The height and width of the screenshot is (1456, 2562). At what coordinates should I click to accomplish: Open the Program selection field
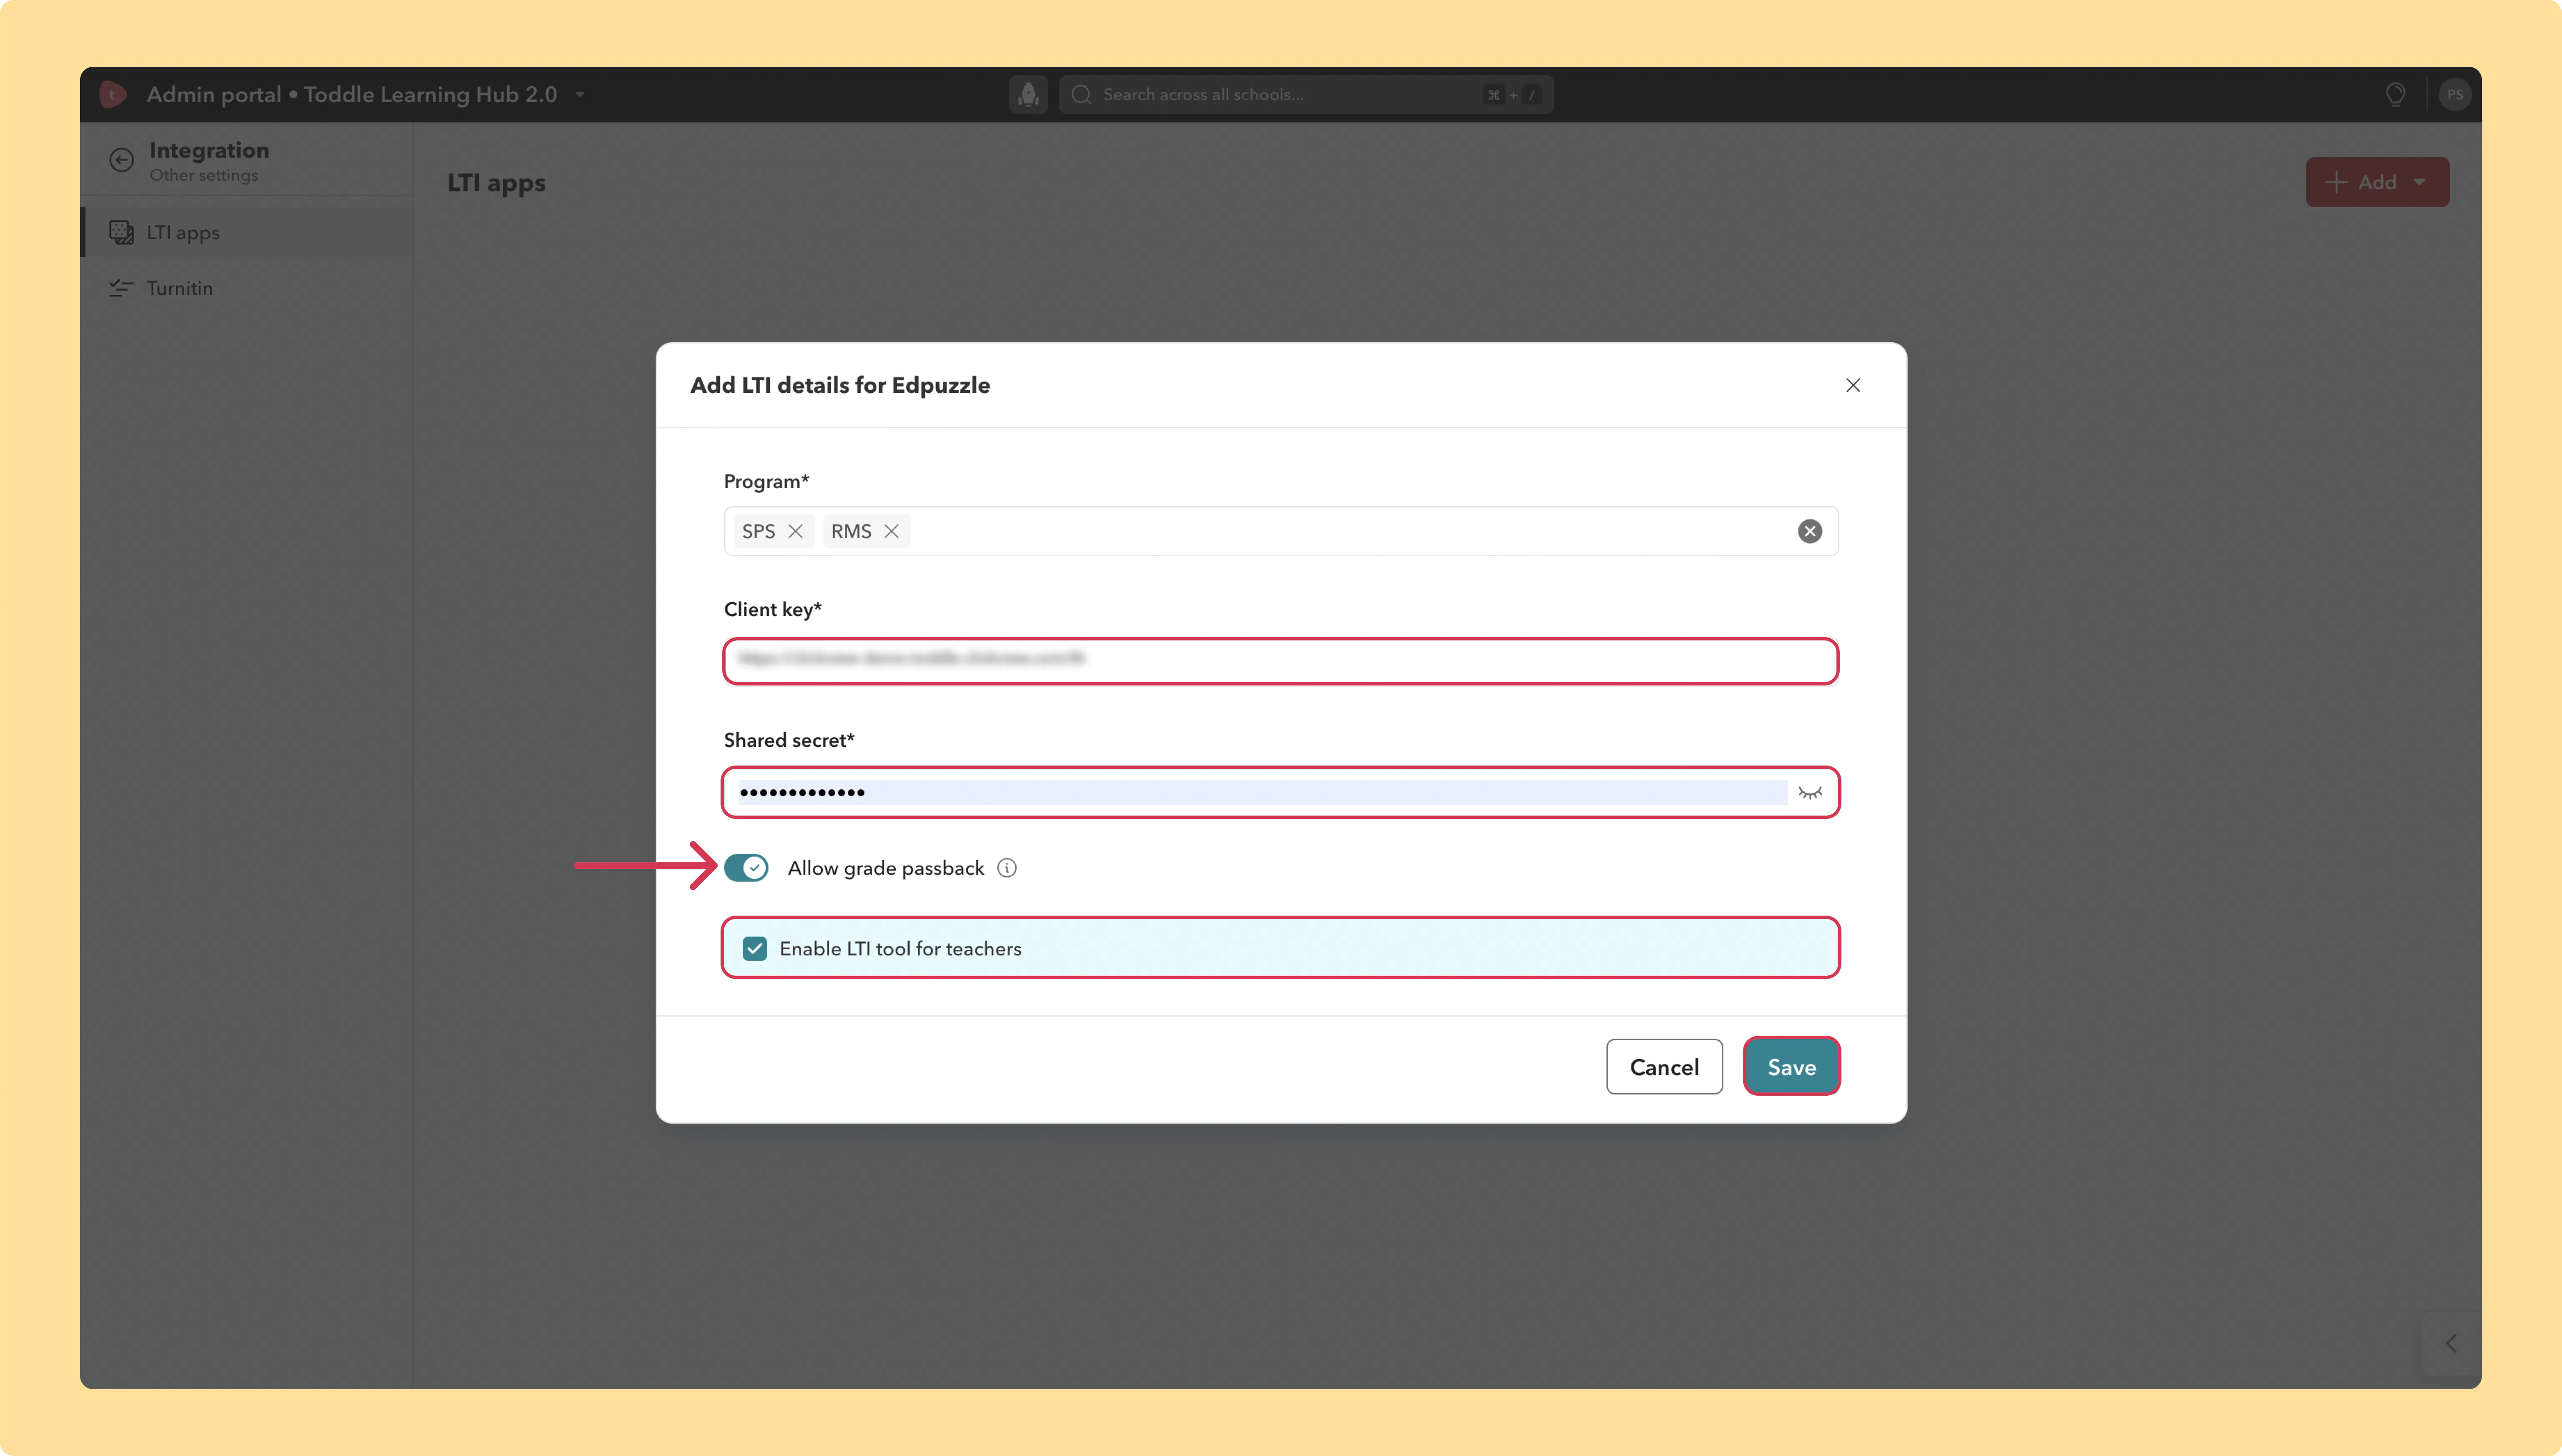[x=1281, y=531]
